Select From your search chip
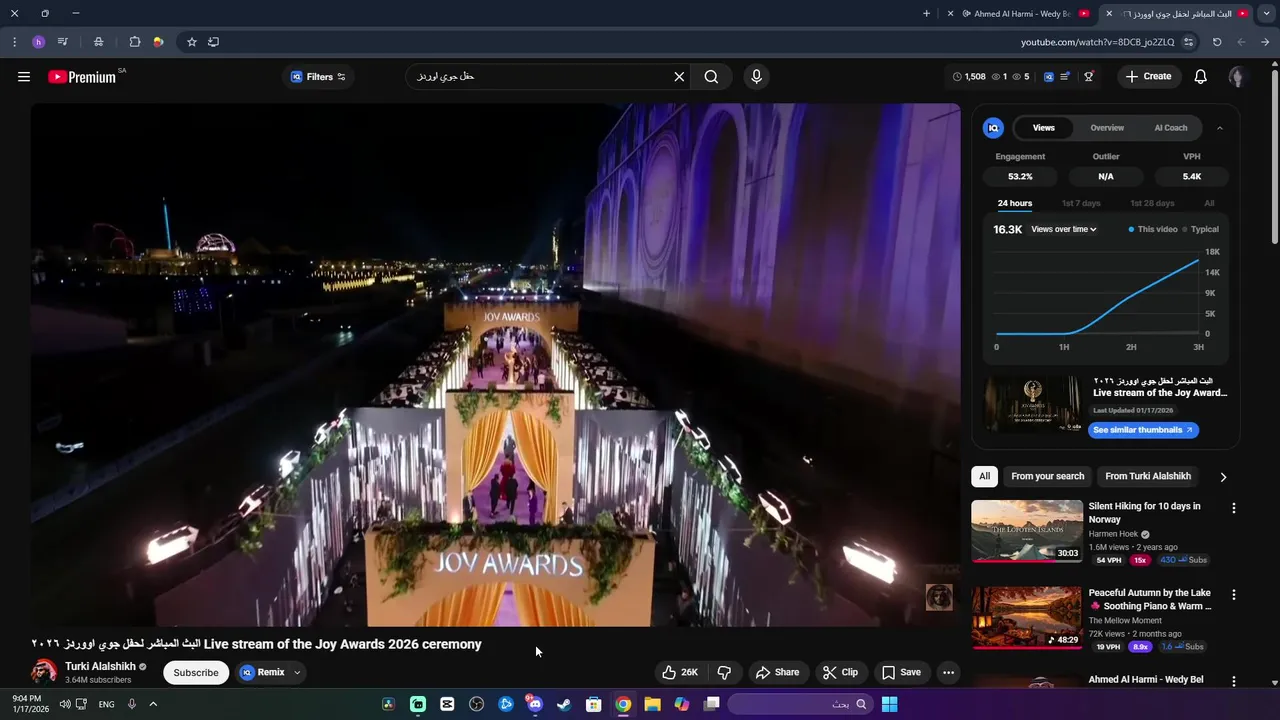This screenshot has width=1280, height=720. 1048,477
